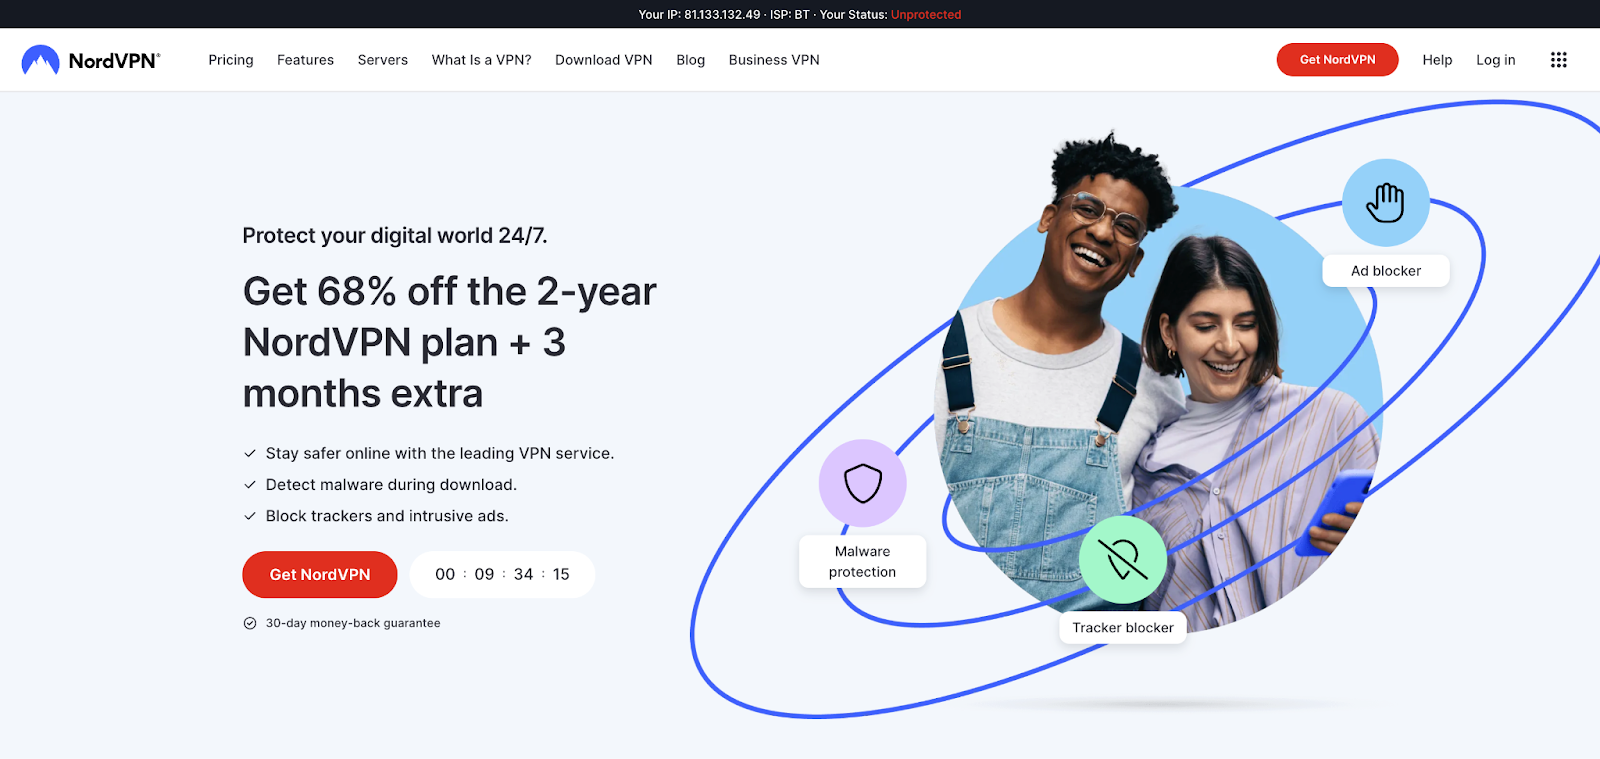Open the Features menu item
This screenshot has width=1600, height=759.
coord(305,60)
